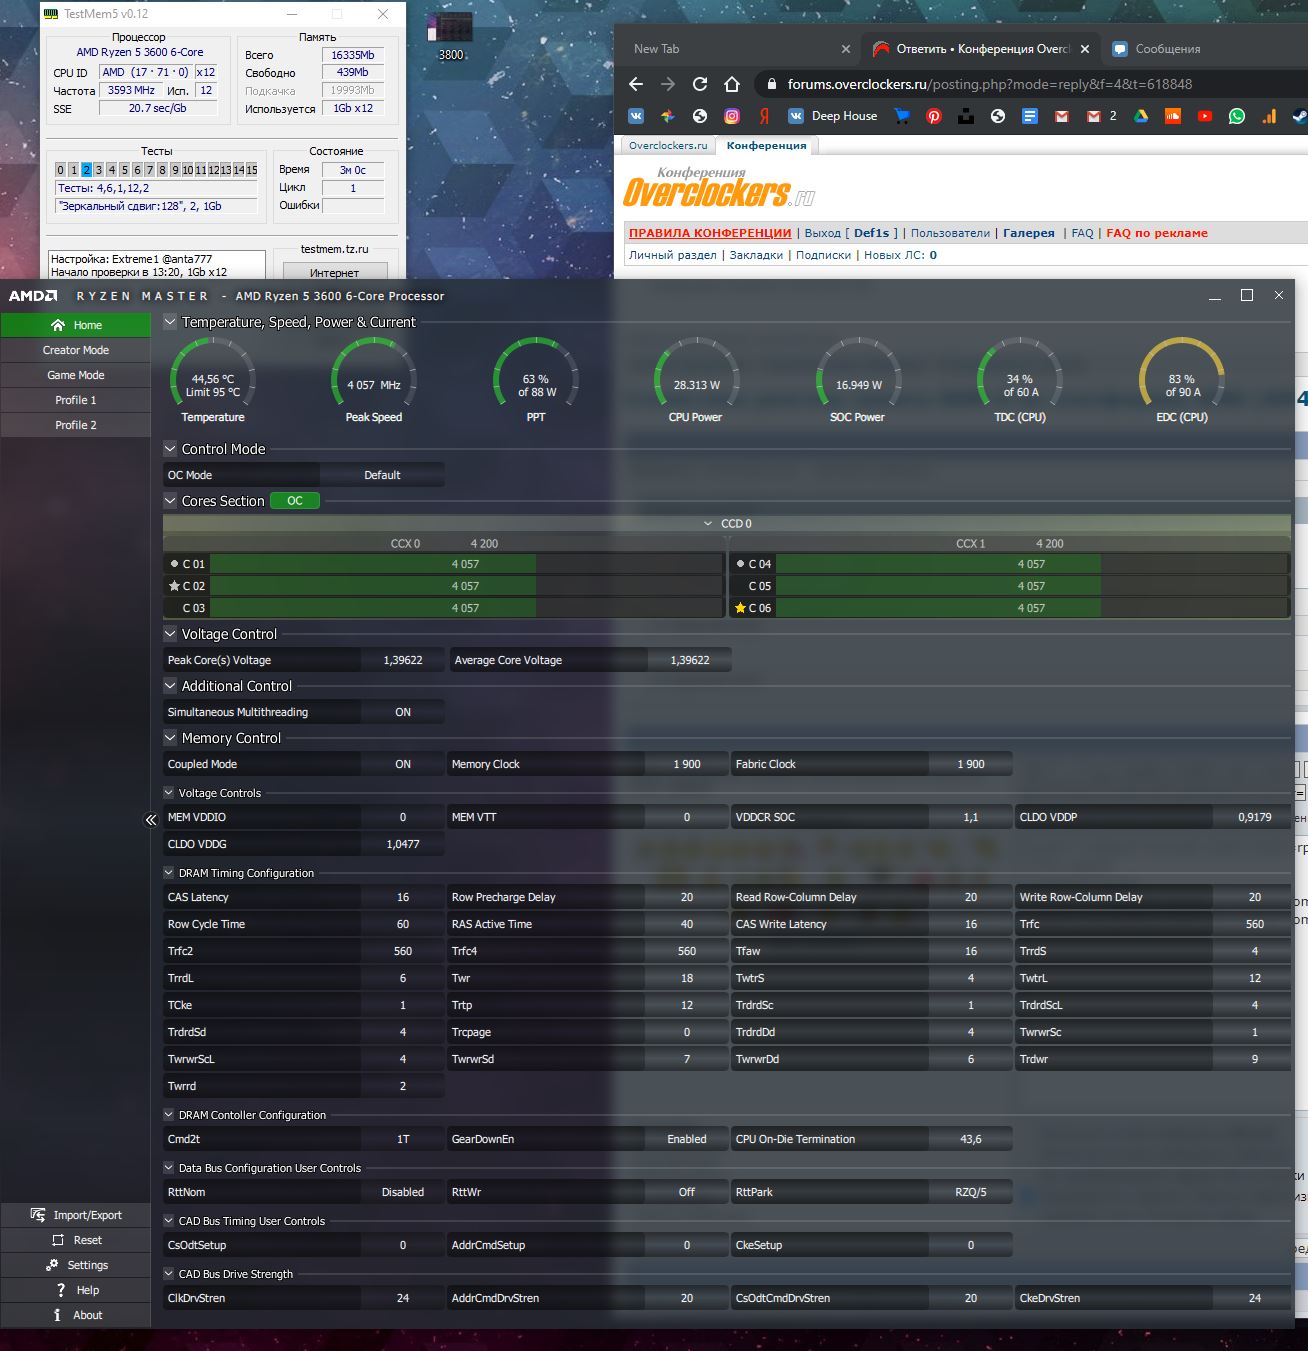Image resolution: width=1308 pixels, height=1351 pixels.
Task: Click the C 01 core speed bar
Action: (466, 564)
